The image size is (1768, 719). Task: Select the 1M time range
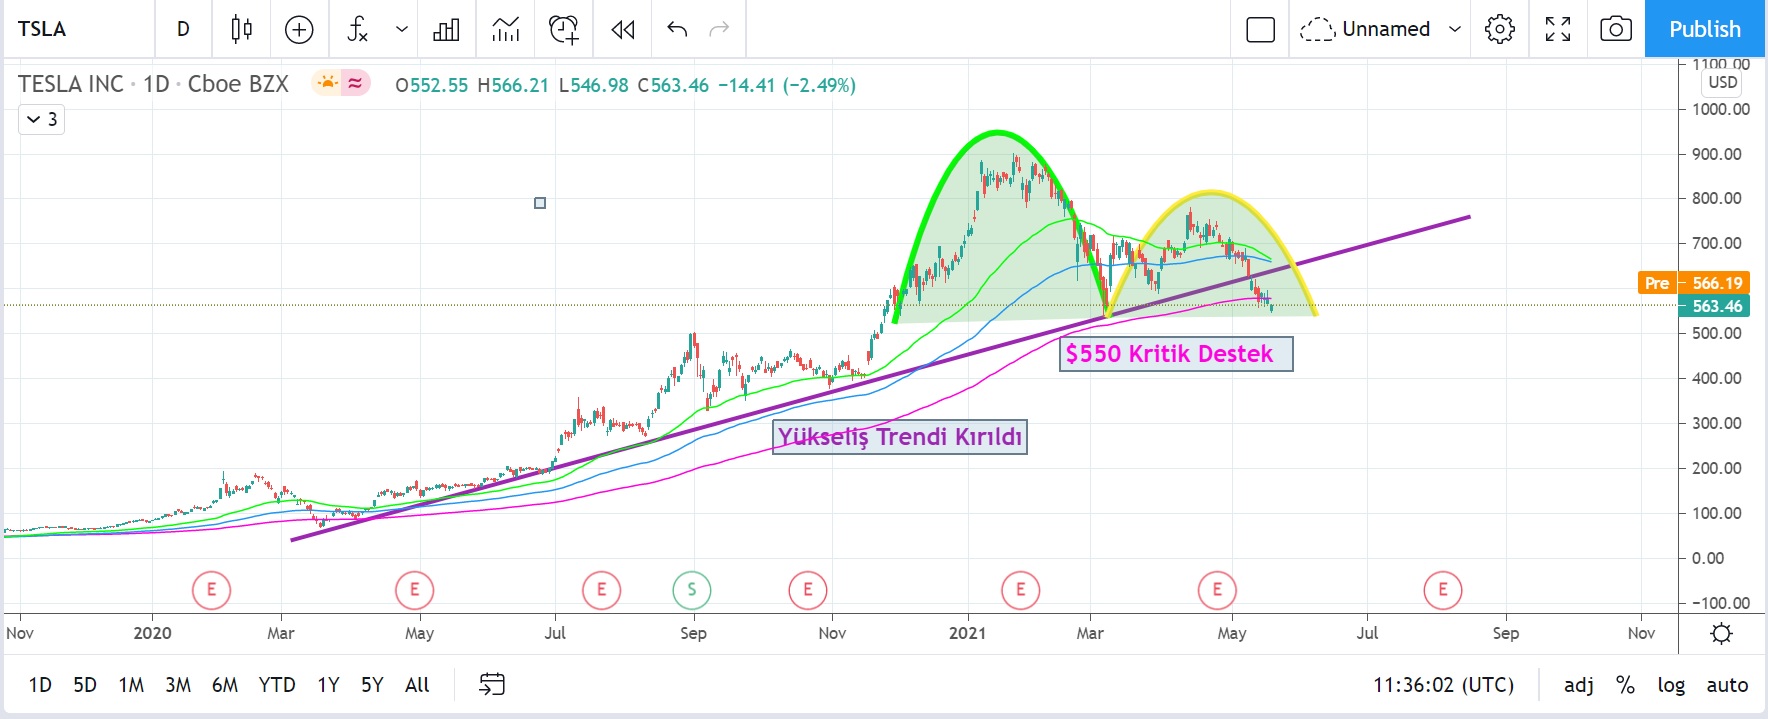pos(131,685)
